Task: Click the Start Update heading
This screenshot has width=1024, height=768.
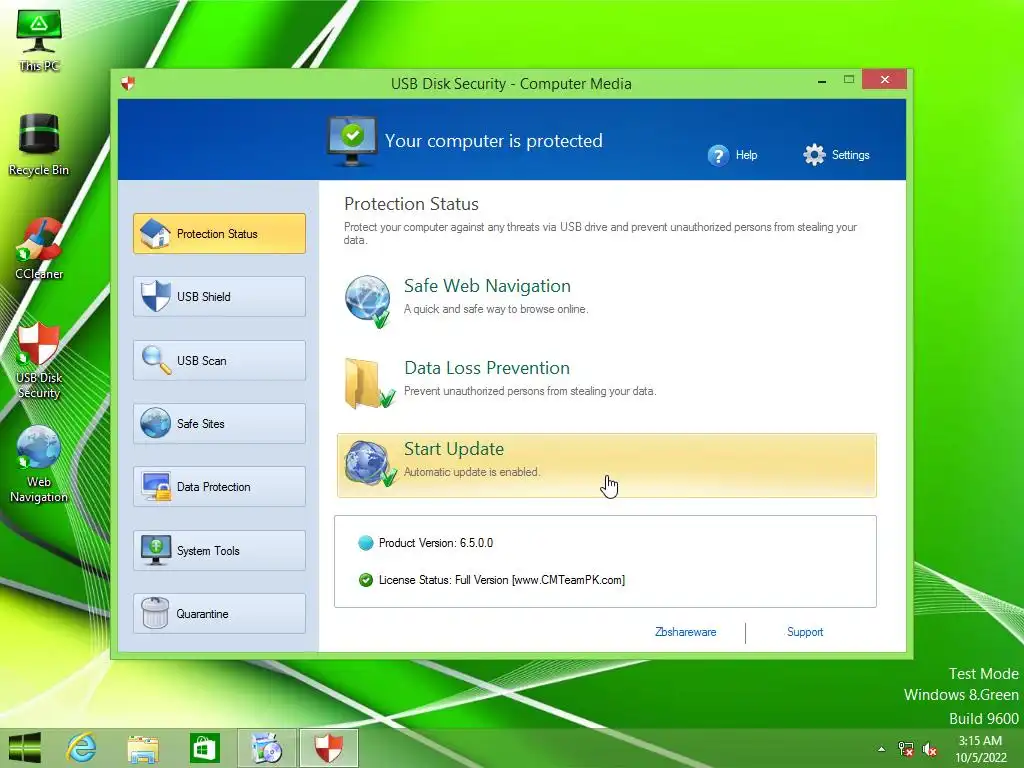Action: point(454,449)
